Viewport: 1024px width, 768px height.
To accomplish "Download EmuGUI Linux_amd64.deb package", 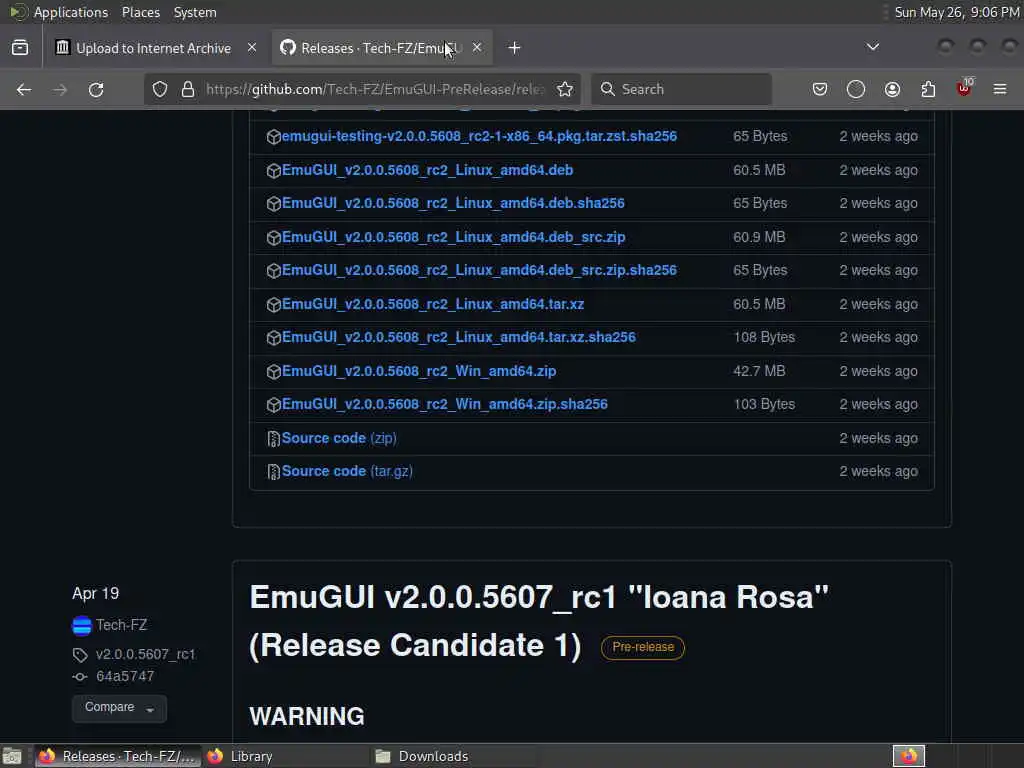I will pyautogui.click(x=428, y=170).
